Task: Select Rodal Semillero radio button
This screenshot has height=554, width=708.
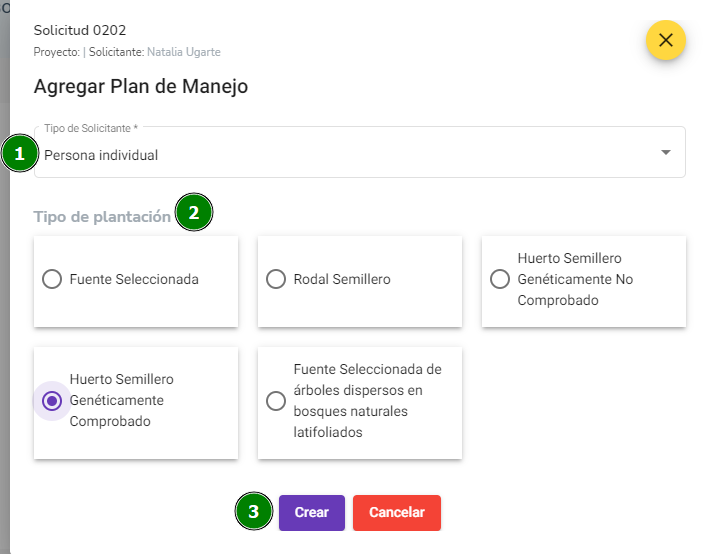Action: coord(276,279)
